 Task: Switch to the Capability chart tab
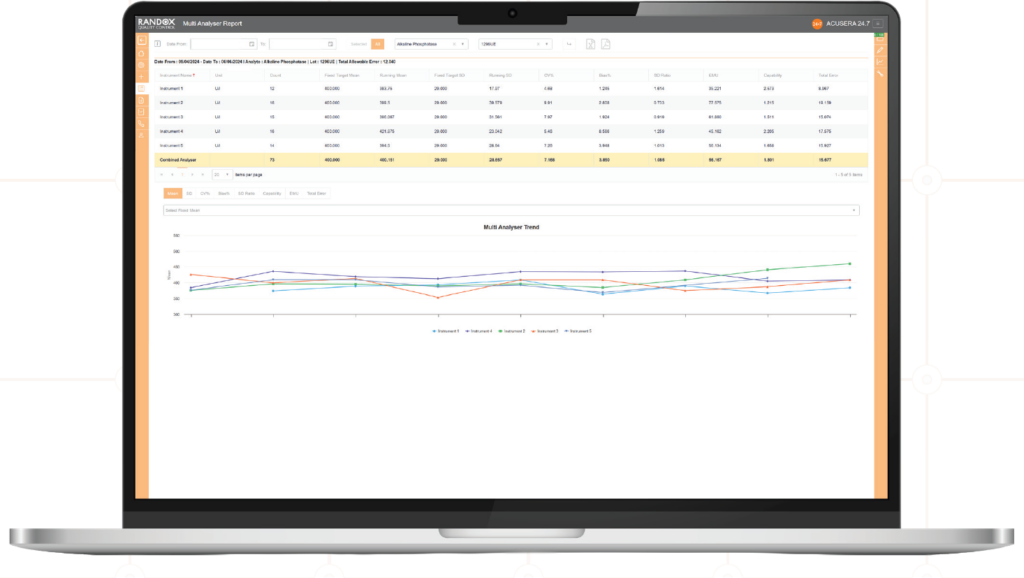(x=272, y=193)
